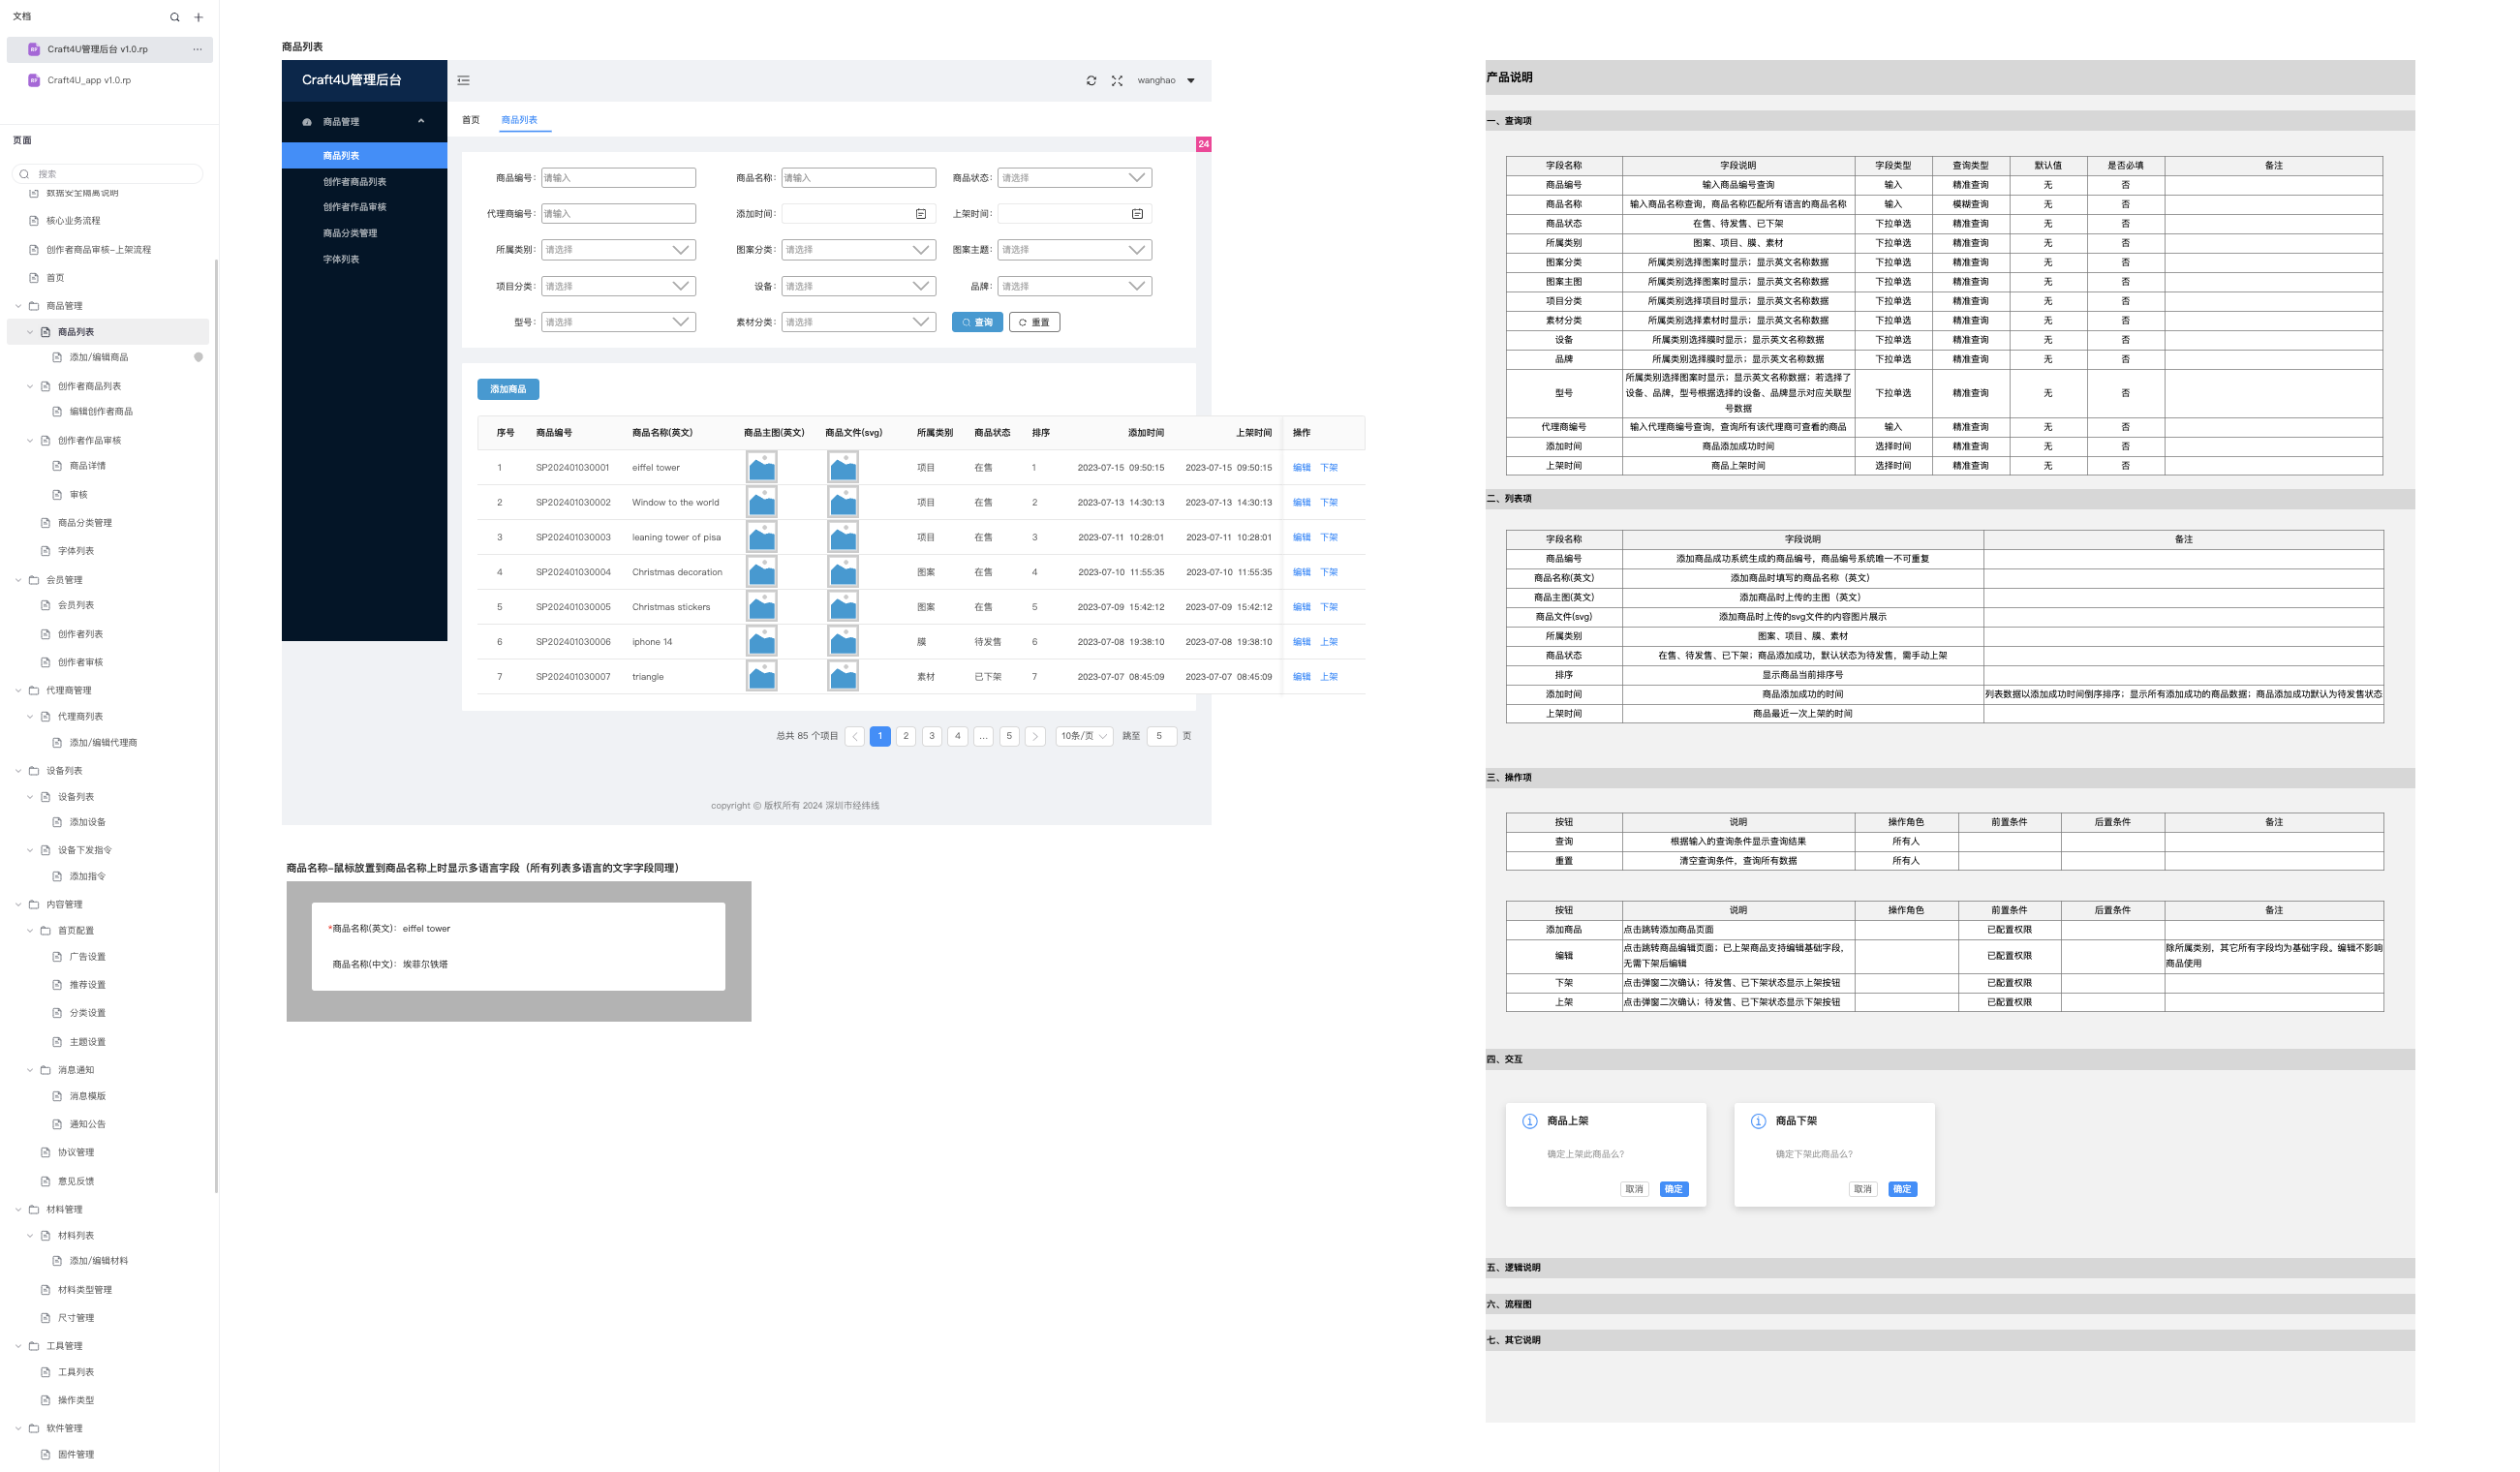Click 添加商品 add product button
Image resolution: width=2520 pixels, height=1472 pixels.
(x=510, y=389)
